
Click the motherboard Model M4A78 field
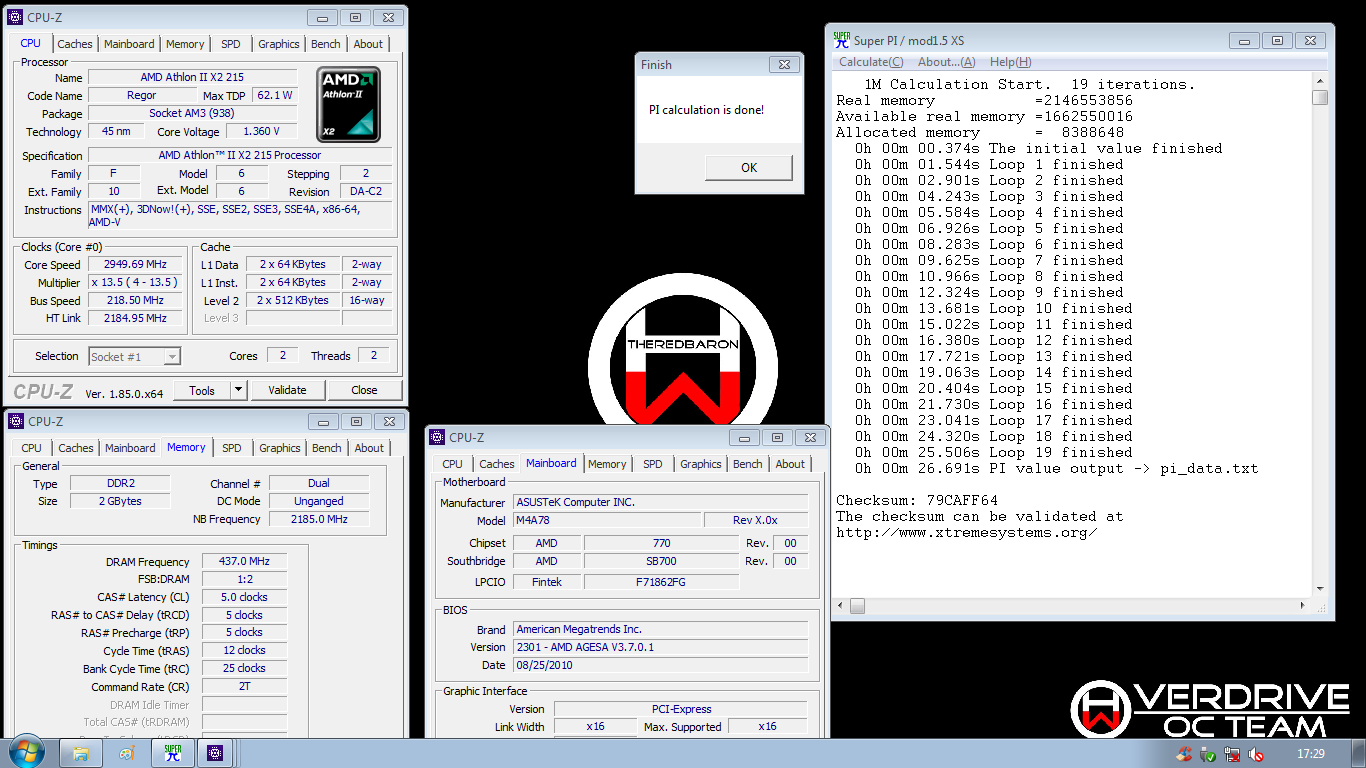[606, 520]
